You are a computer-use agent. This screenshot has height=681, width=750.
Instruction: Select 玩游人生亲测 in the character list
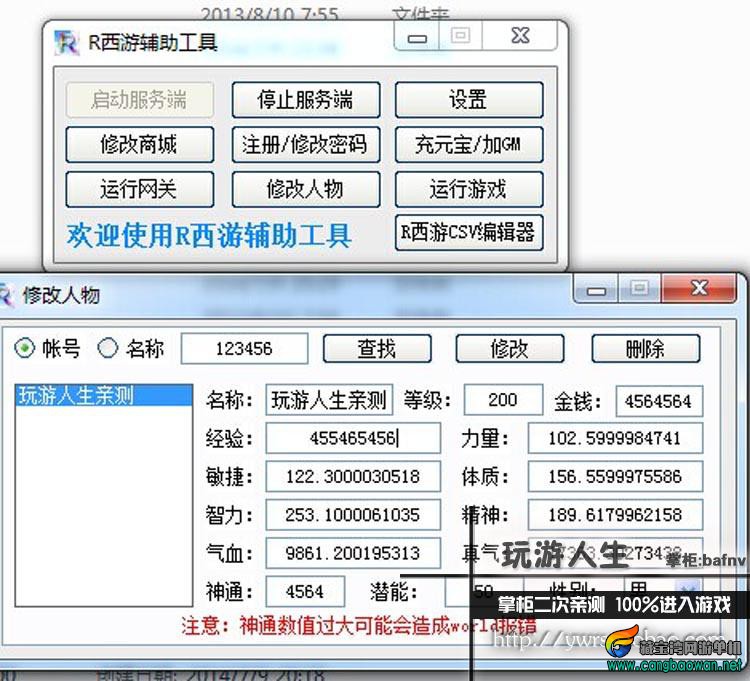(104, 396)
